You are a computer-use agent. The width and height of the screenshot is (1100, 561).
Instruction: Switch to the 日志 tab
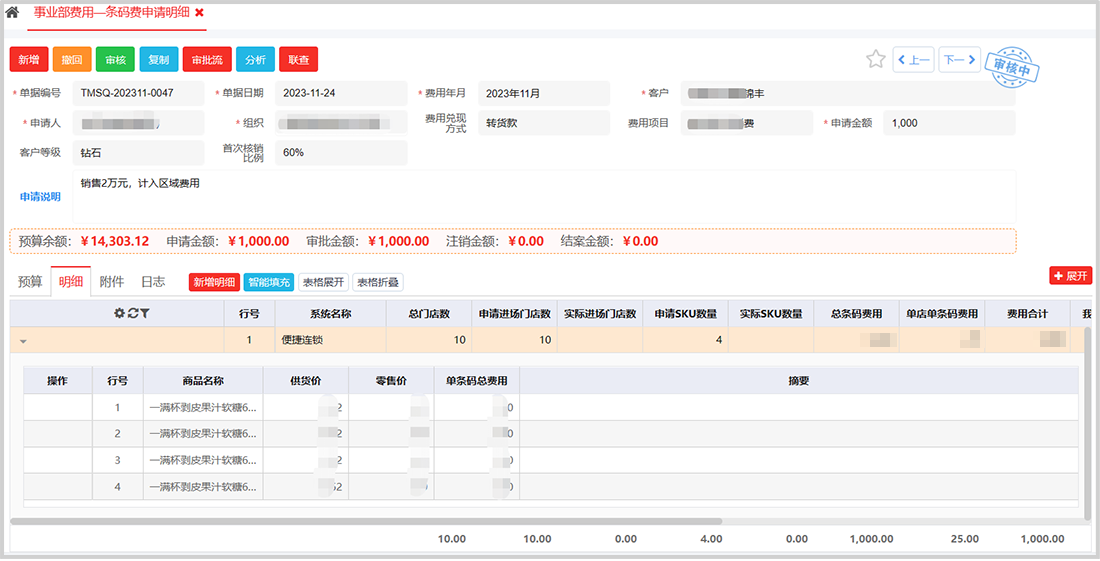click(153, 282)
